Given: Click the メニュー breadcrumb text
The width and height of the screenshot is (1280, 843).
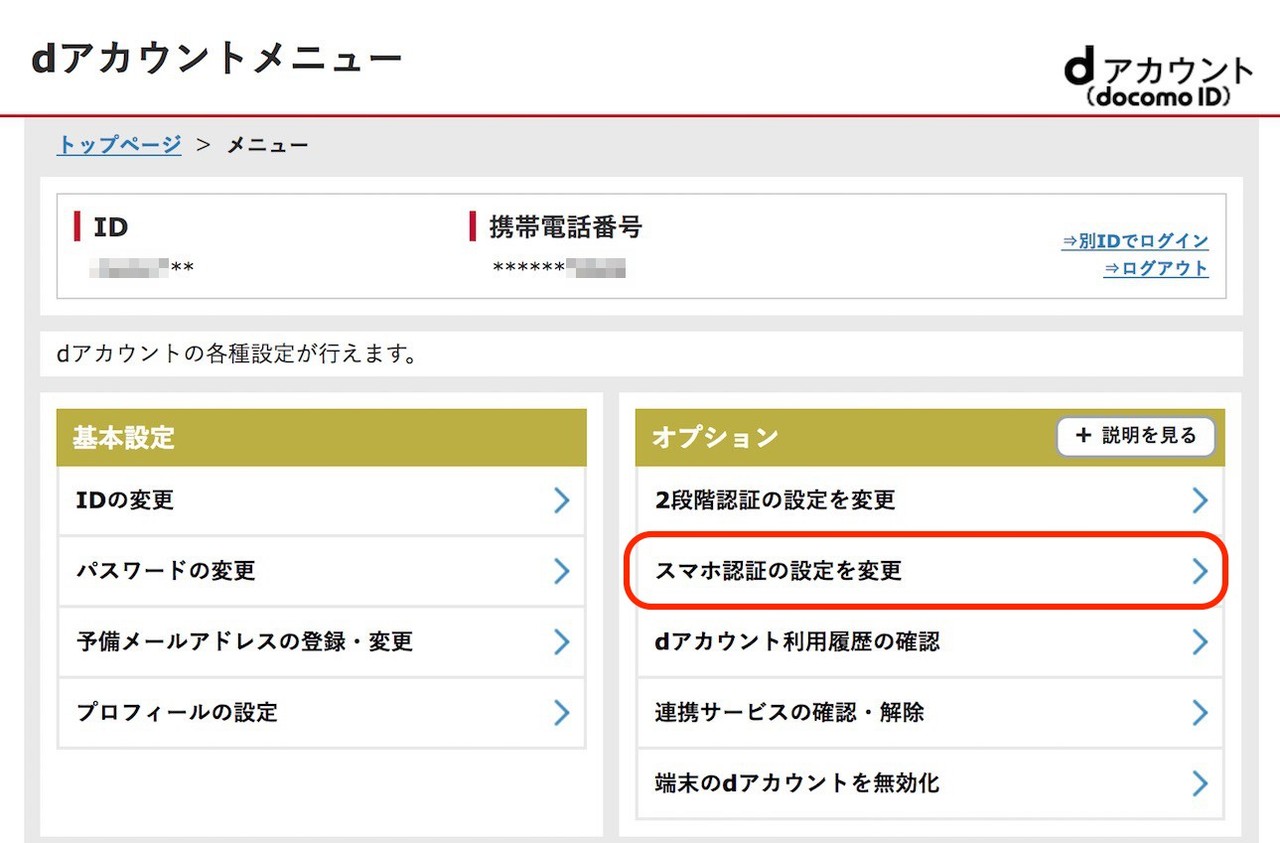Looking at the screenshot, I should [267, 146].
